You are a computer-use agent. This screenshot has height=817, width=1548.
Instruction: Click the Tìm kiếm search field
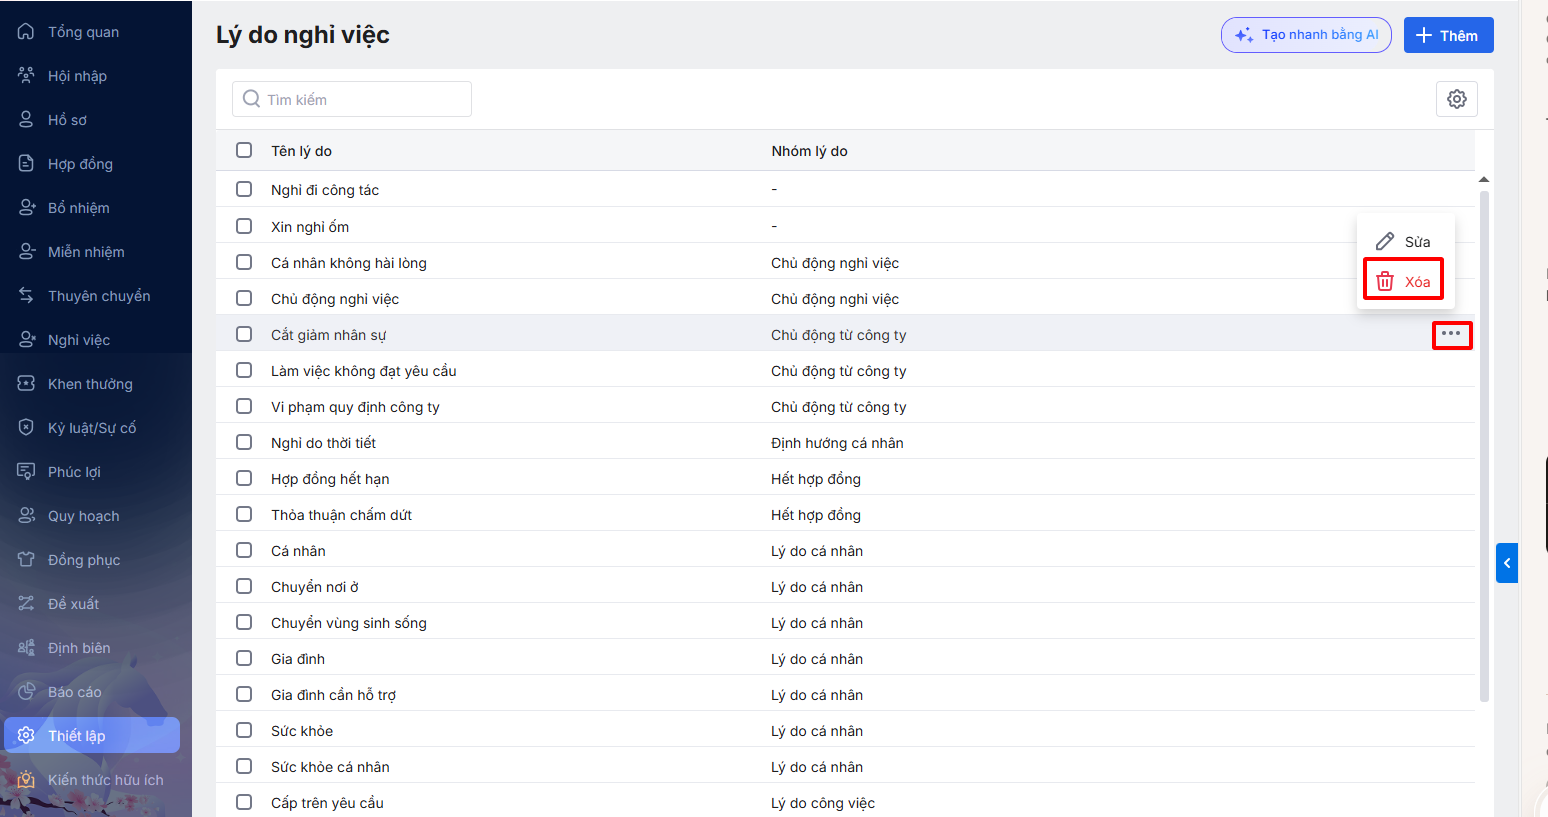352,99
